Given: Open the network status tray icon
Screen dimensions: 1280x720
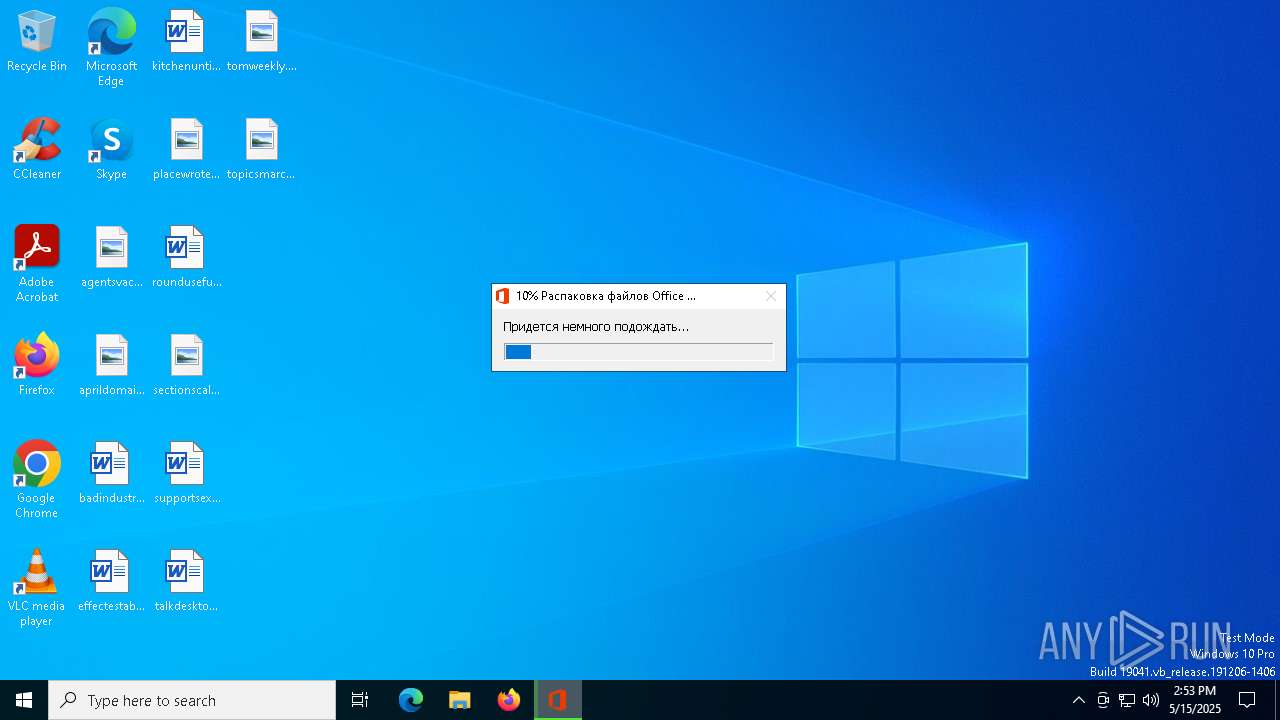Looking at the screenshot, I should point(1127,700).
